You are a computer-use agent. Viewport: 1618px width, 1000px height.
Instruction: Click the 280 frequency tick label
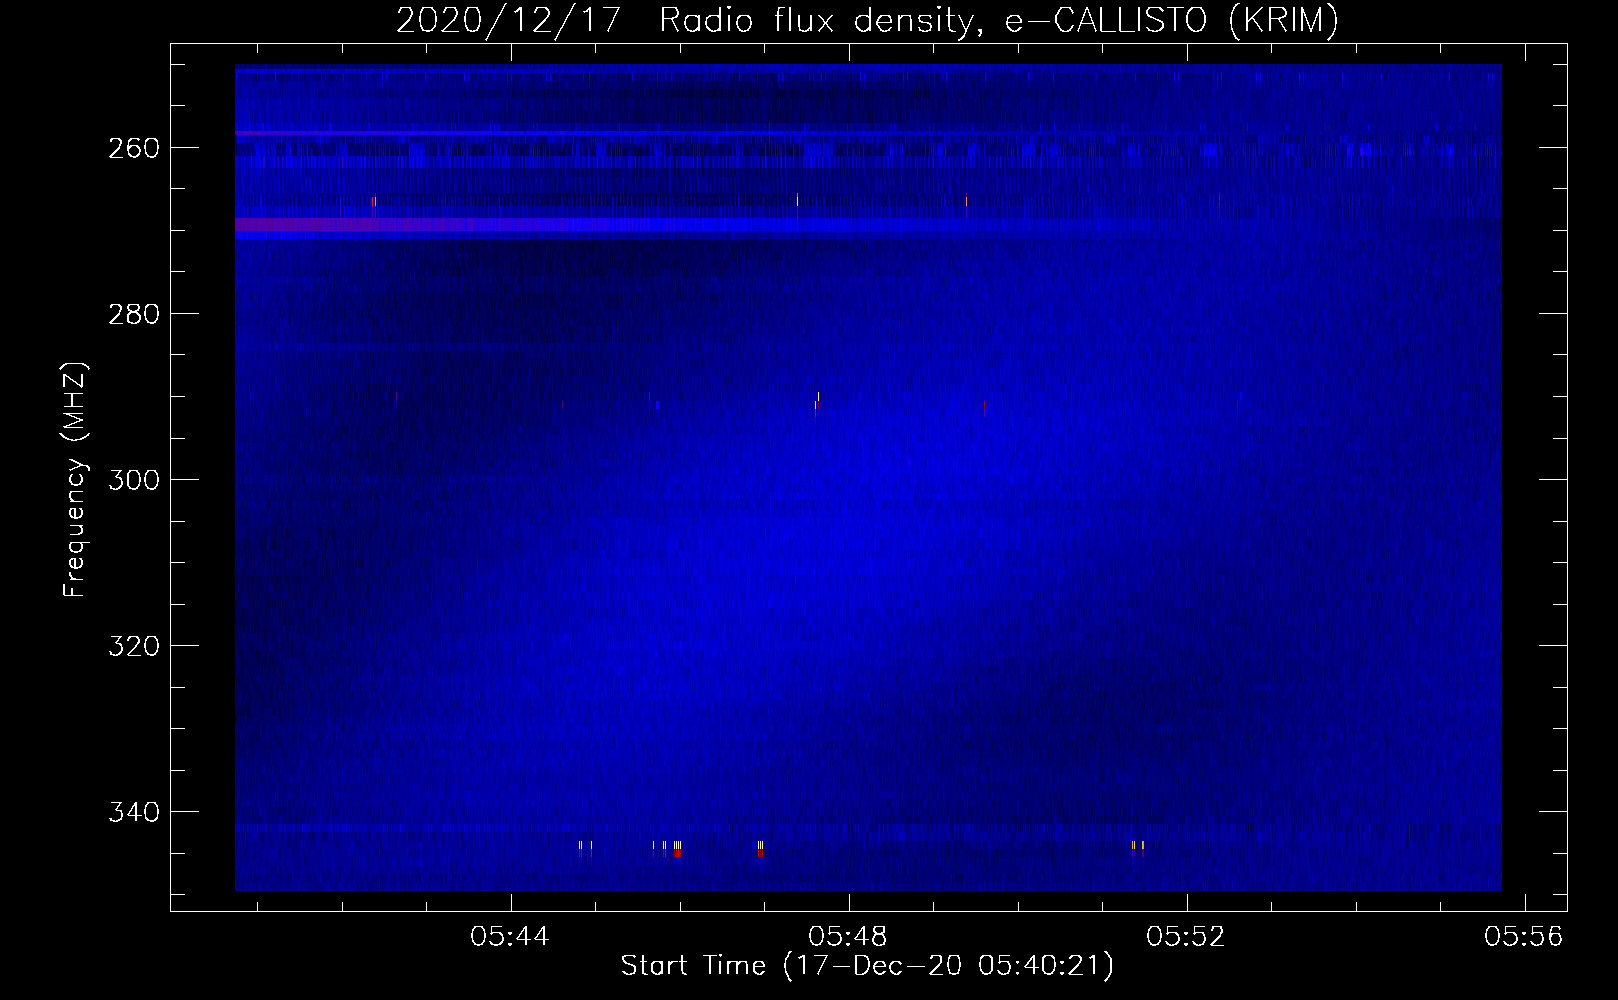133,314
